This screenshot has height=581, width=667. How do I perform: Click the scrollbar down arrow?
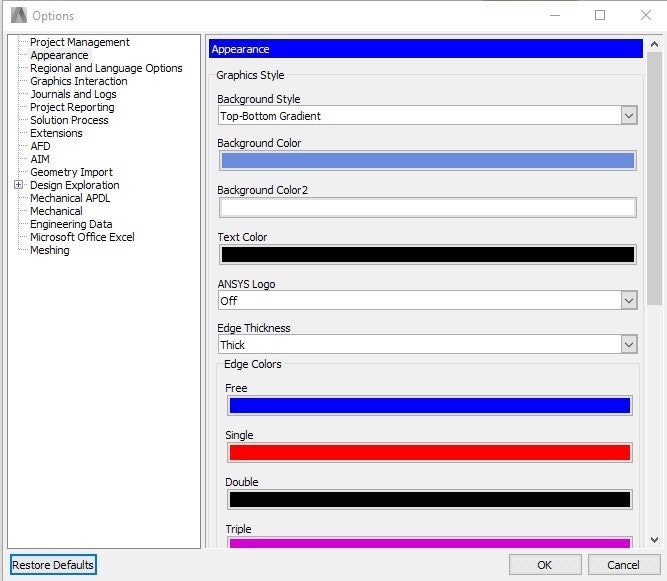654,540
